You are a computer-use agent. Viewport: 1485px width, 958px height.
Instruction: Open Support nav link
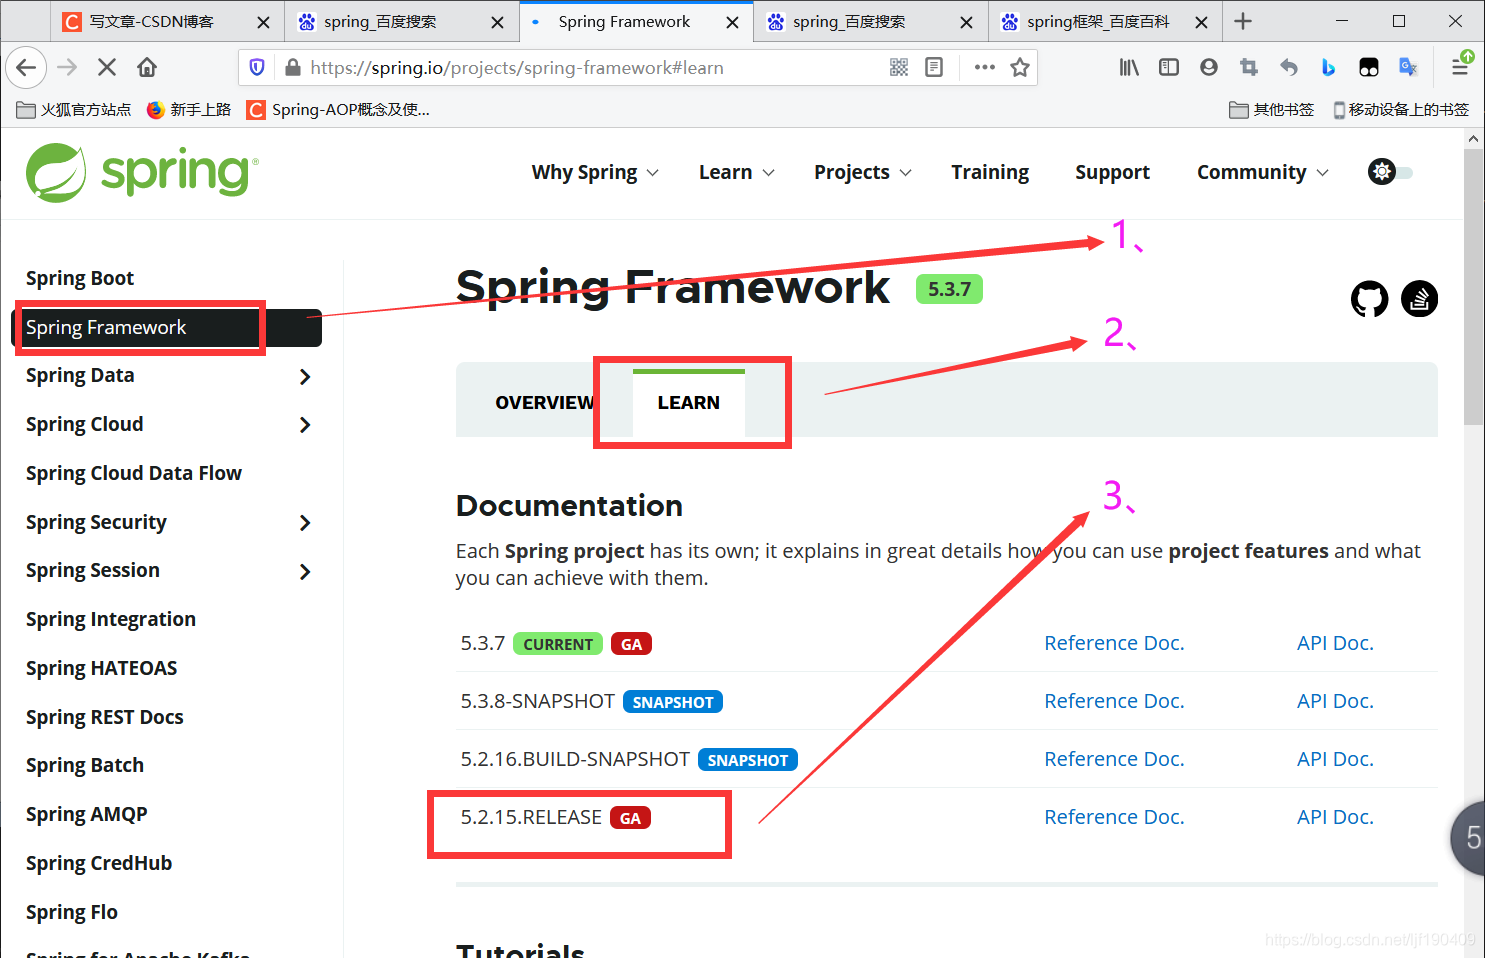click(x=1112, y=172)
